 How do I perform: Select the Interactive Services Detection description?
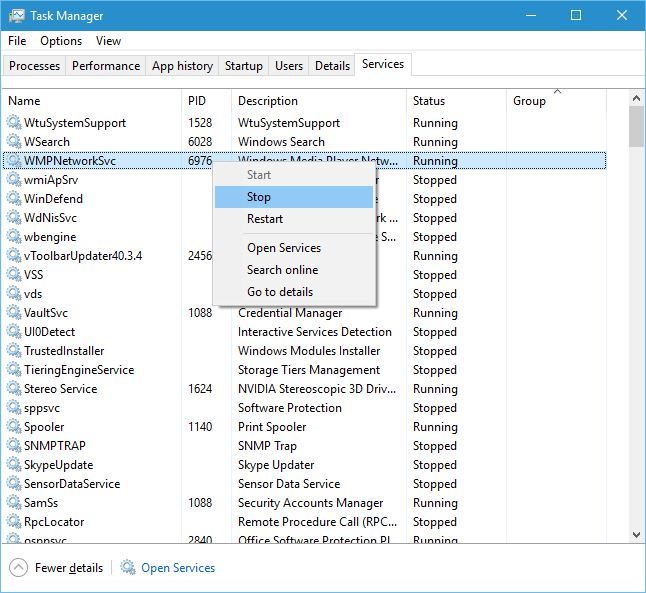coord(315,332)
